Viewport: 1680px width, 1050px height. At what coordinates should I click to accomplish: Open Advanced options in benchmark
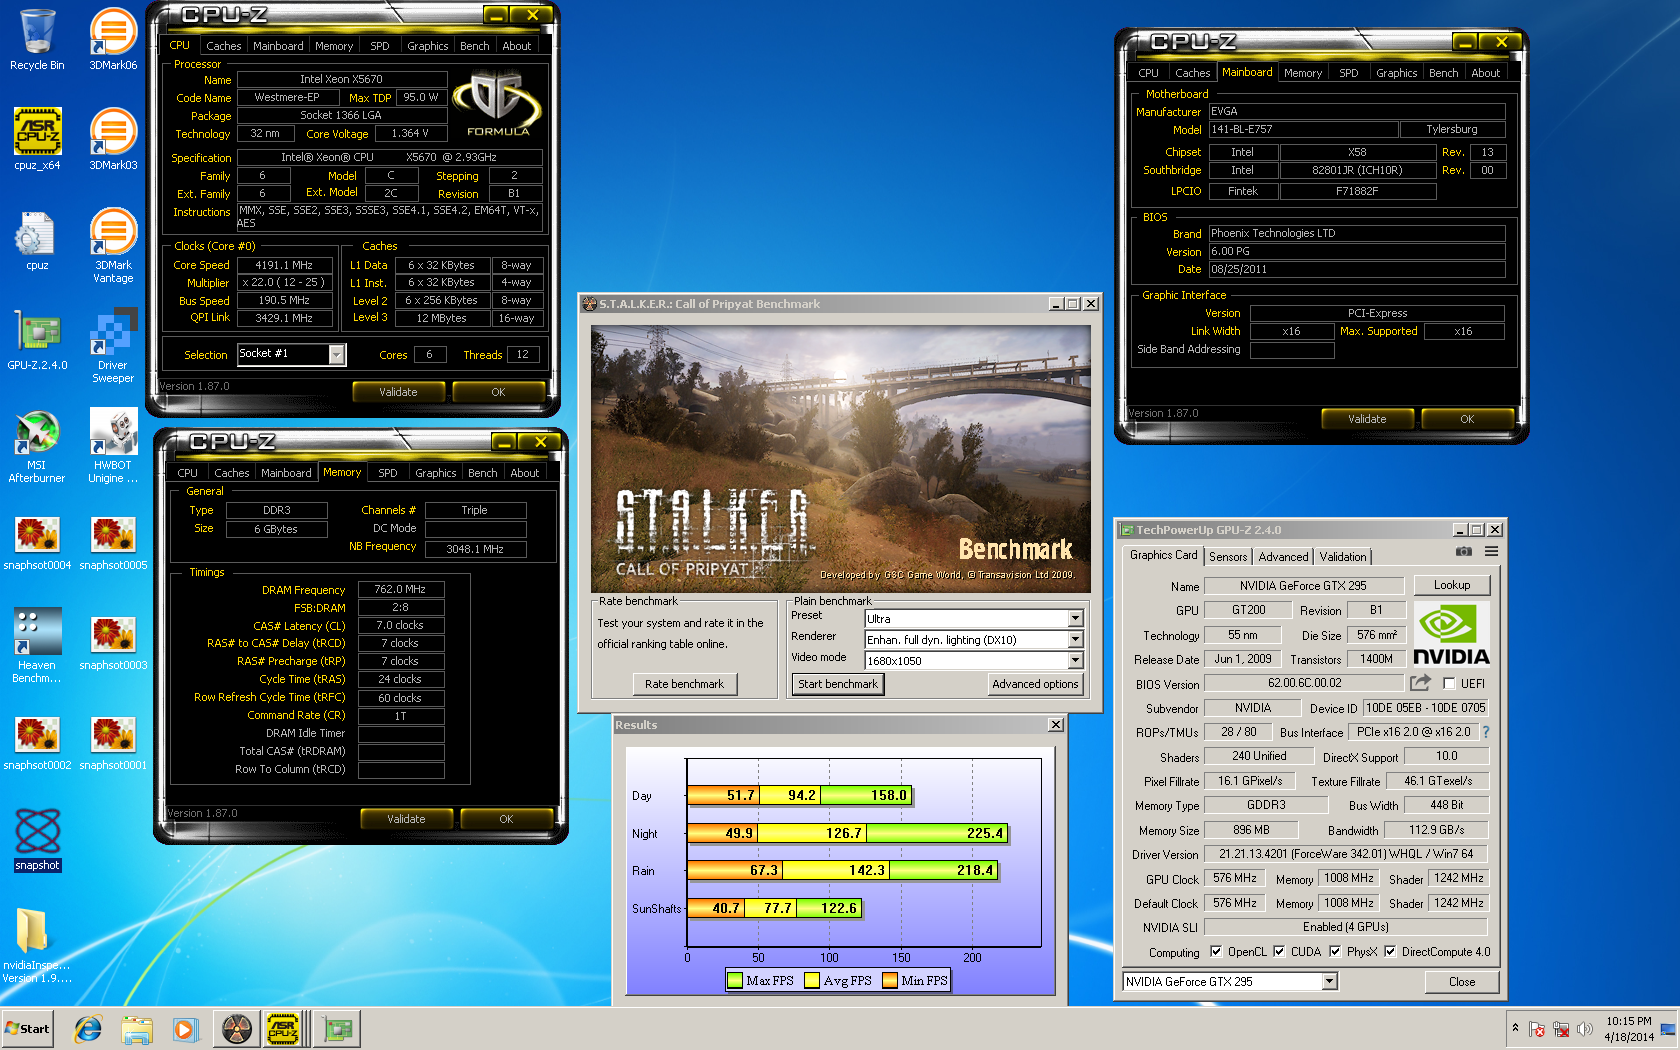(1035, 684)
